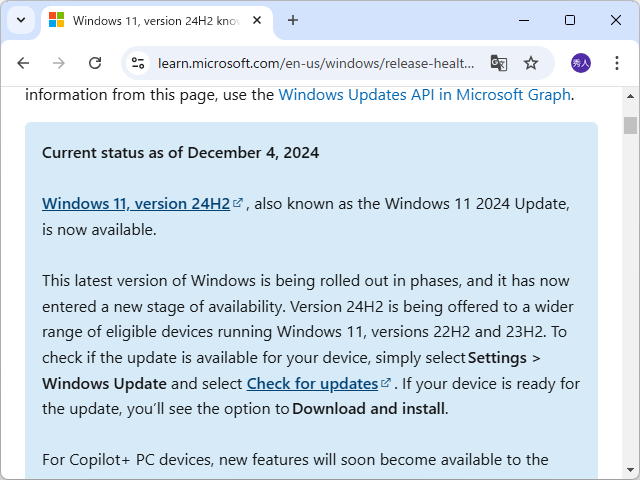
Task: View site information for learn.microsoft.com
Action: pyautogui.click(x=139, y=63)
